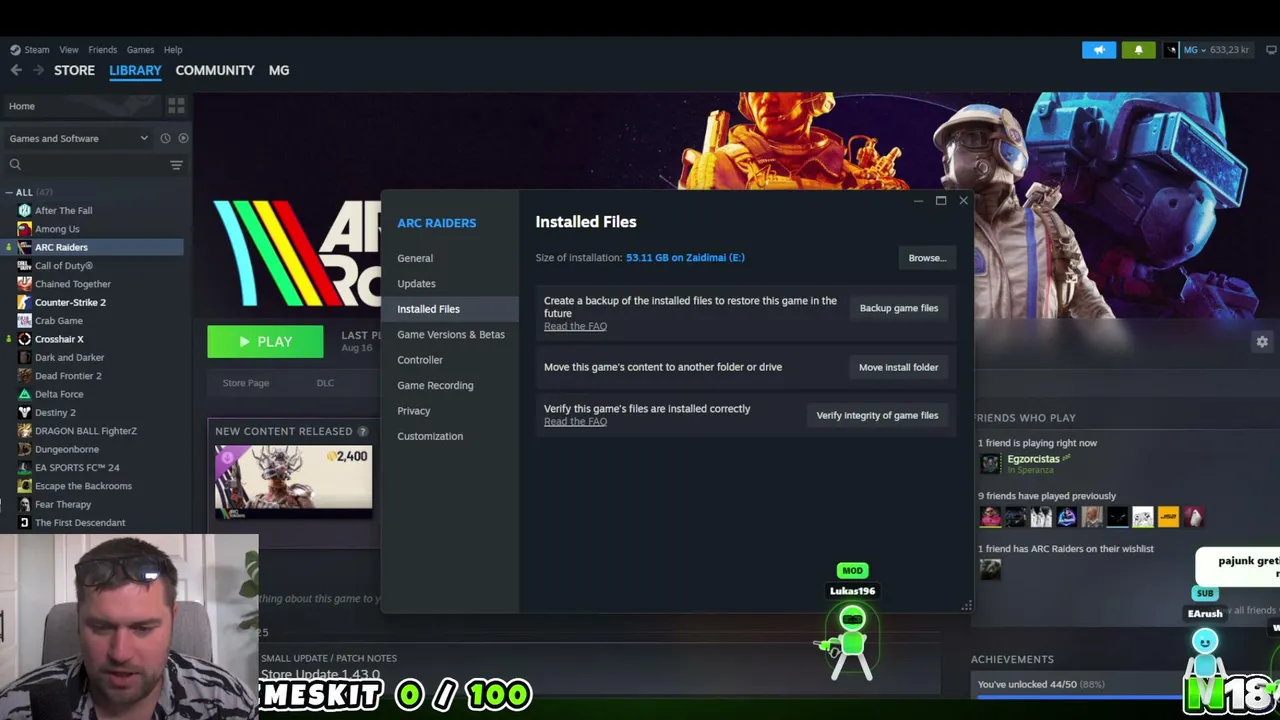The height and width of the screenshot is (720, 1280).
Task: Click the After The Fall game icon
Action: (25, 210)
